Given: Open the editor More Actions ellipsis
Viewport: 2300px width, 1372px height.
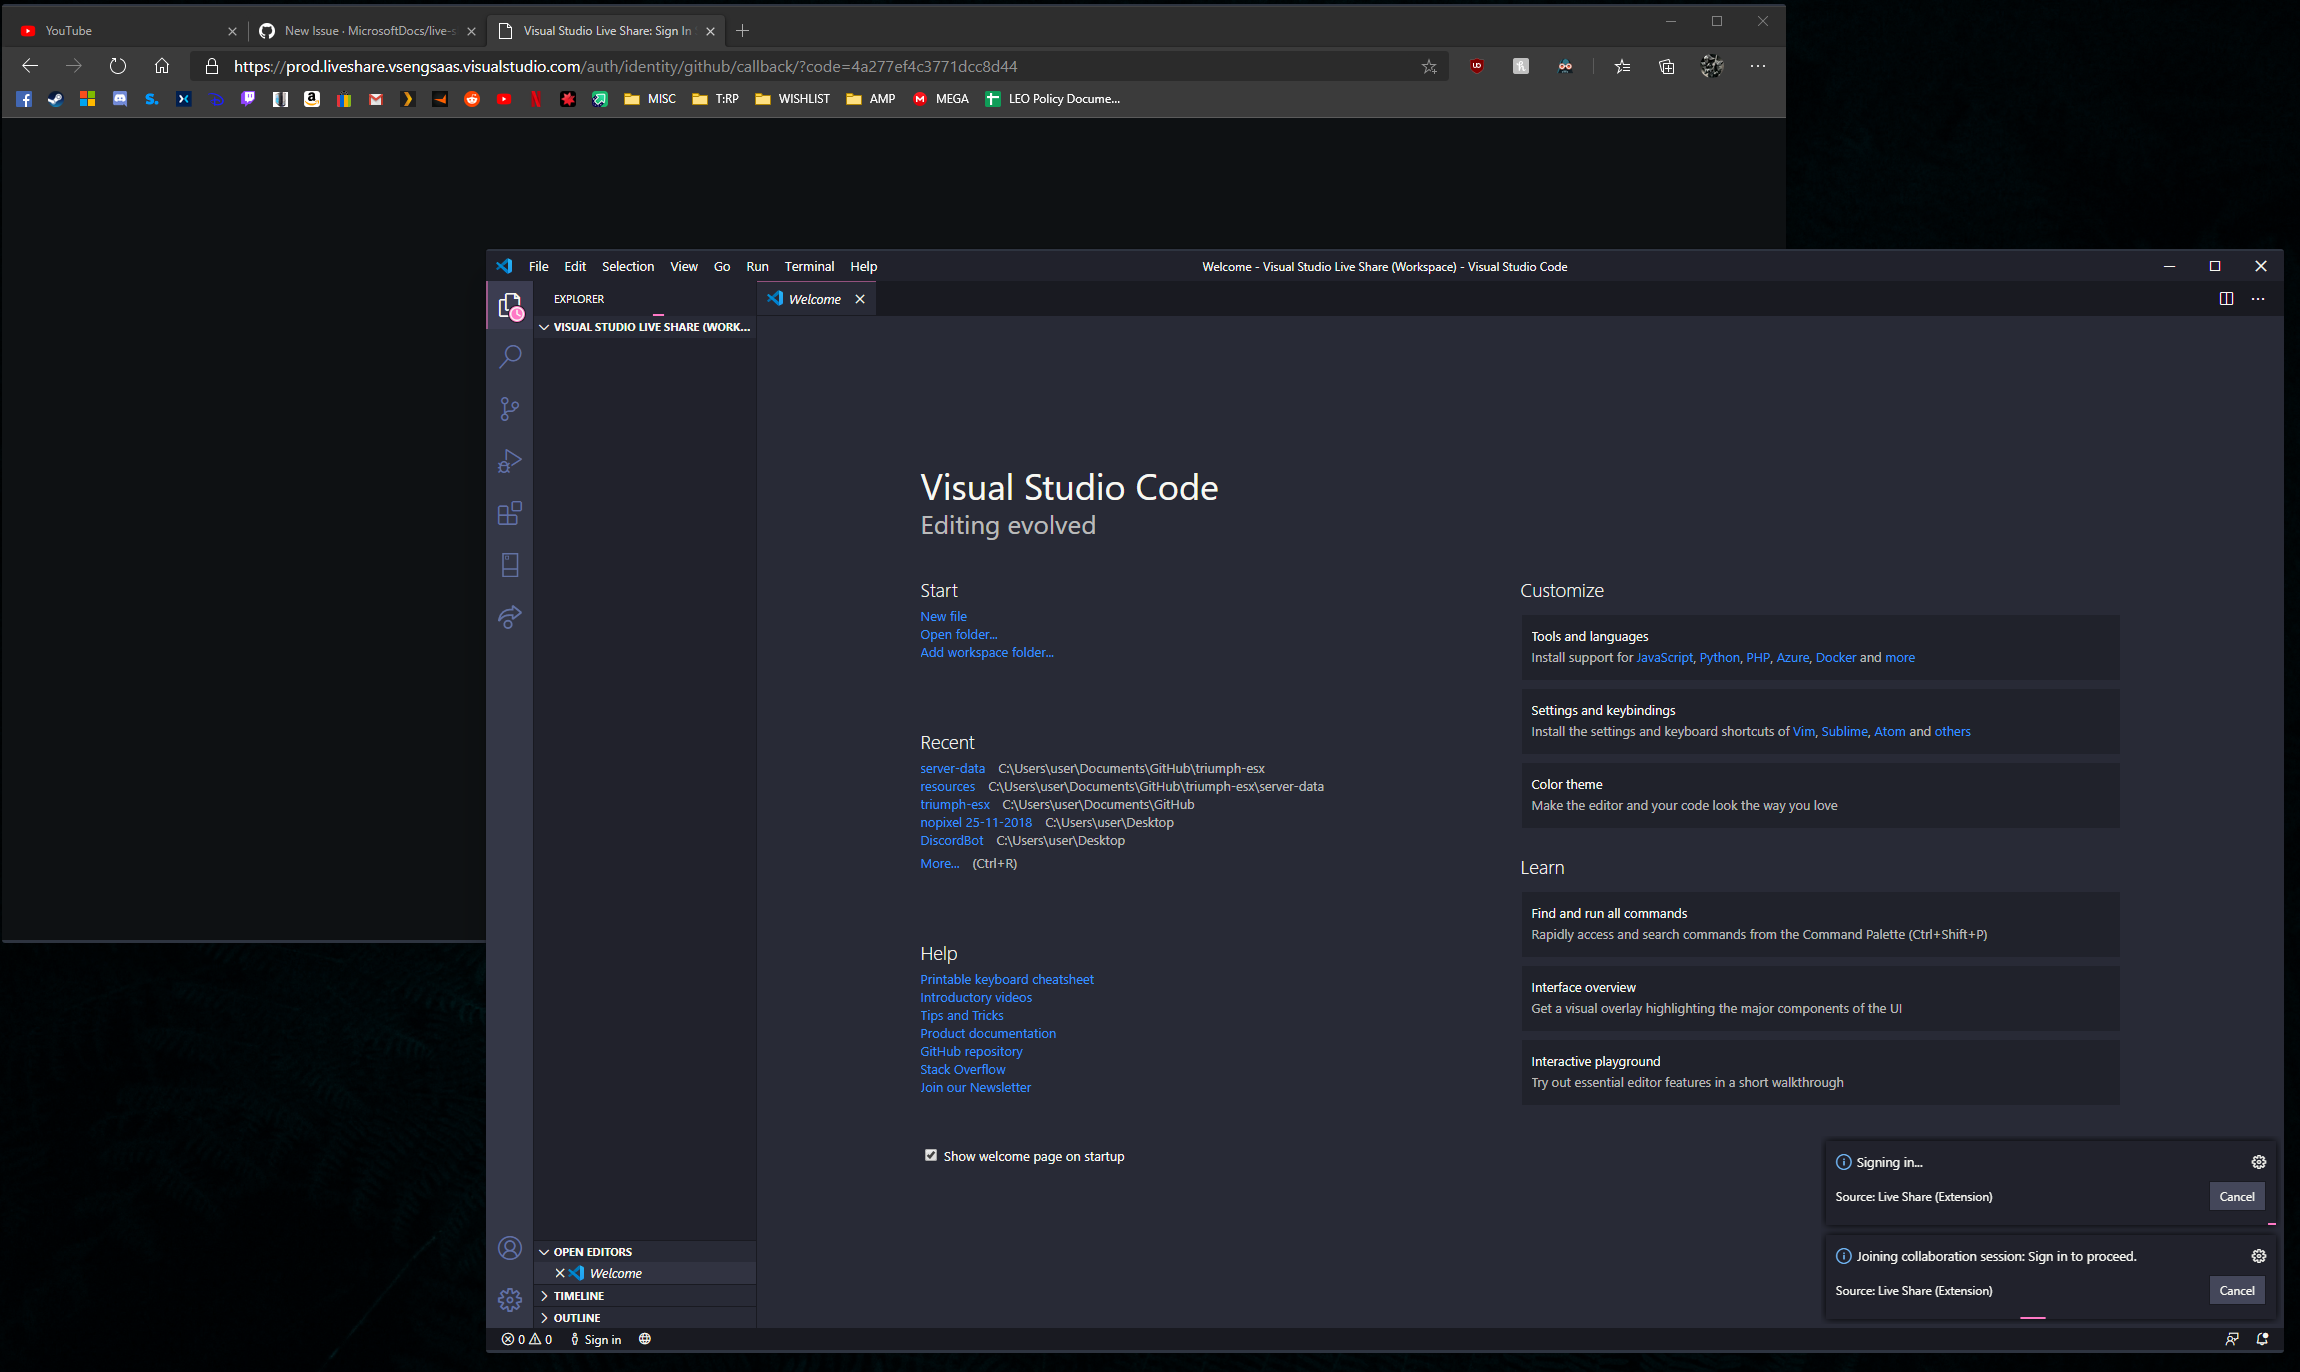Looking at the screenshot, I should [2258, 299].
